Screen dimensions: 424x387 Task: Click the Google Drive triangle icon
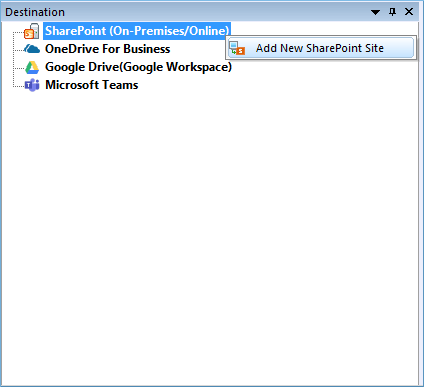coord(32,67)
